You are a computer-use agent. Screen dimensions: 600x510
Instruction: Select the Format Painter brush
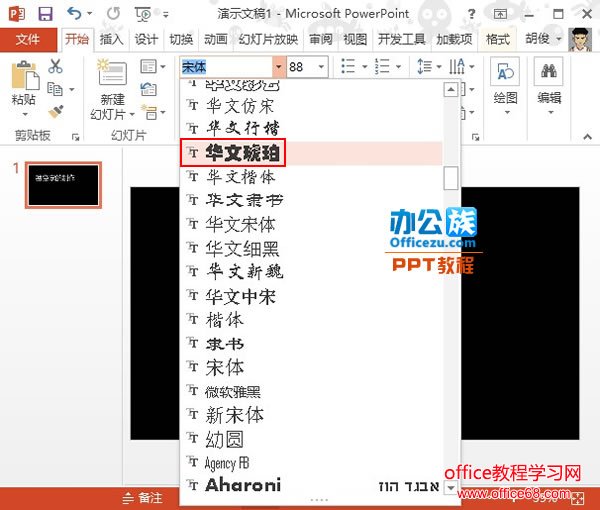pos(56,112)
